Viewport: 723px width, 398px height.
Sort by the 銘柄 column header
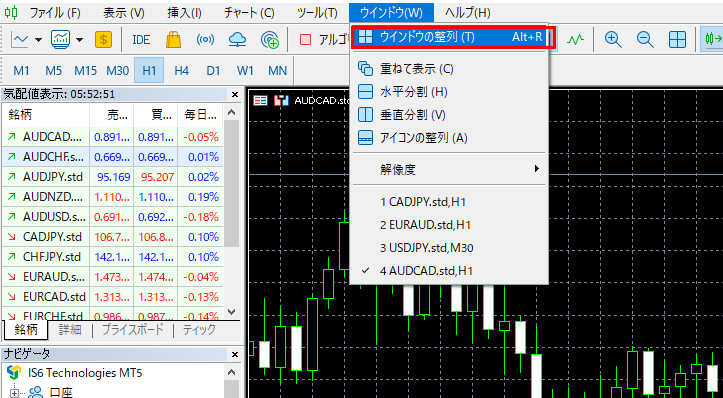point(45,114)
